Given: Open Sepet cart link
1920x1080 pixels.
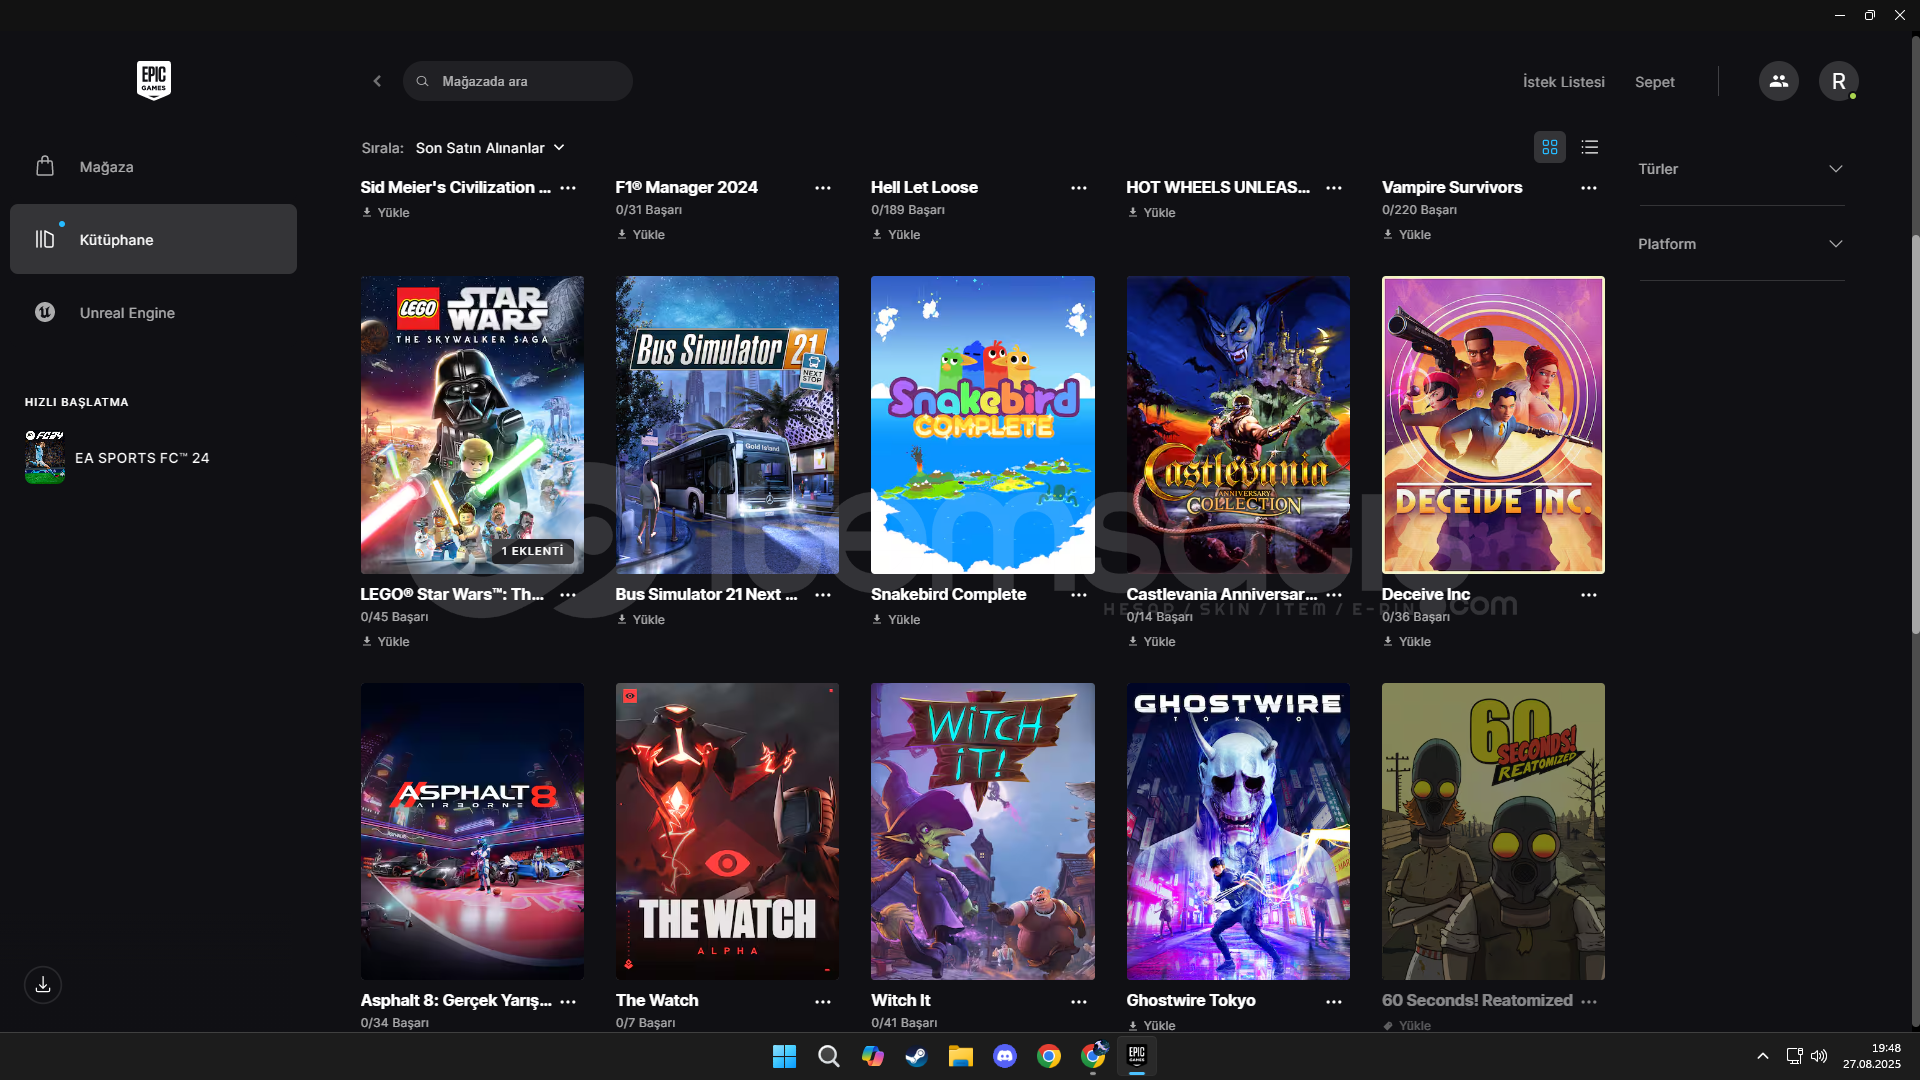Looking at the screenshot, I should click(x=1654, y=82).
